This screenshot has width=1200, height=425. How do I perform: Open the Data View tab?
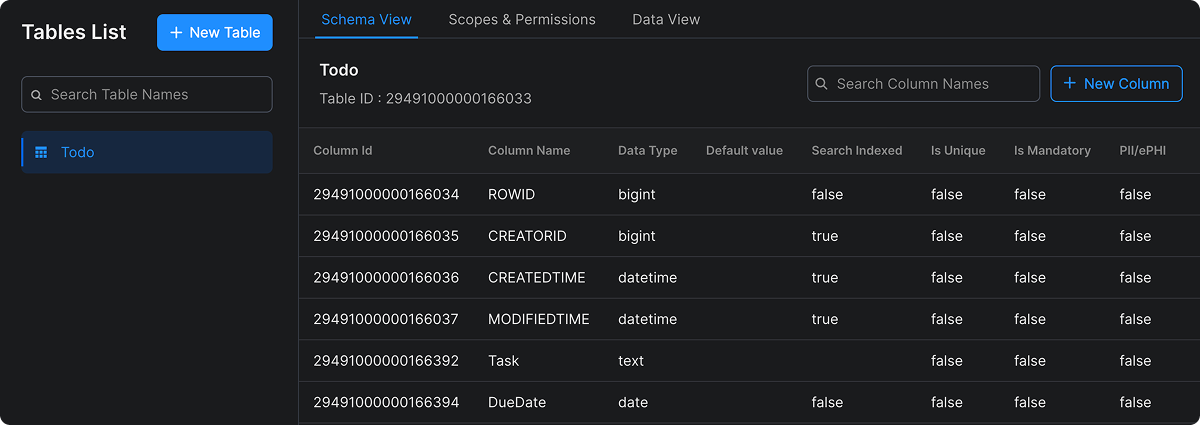click(666, 19)
